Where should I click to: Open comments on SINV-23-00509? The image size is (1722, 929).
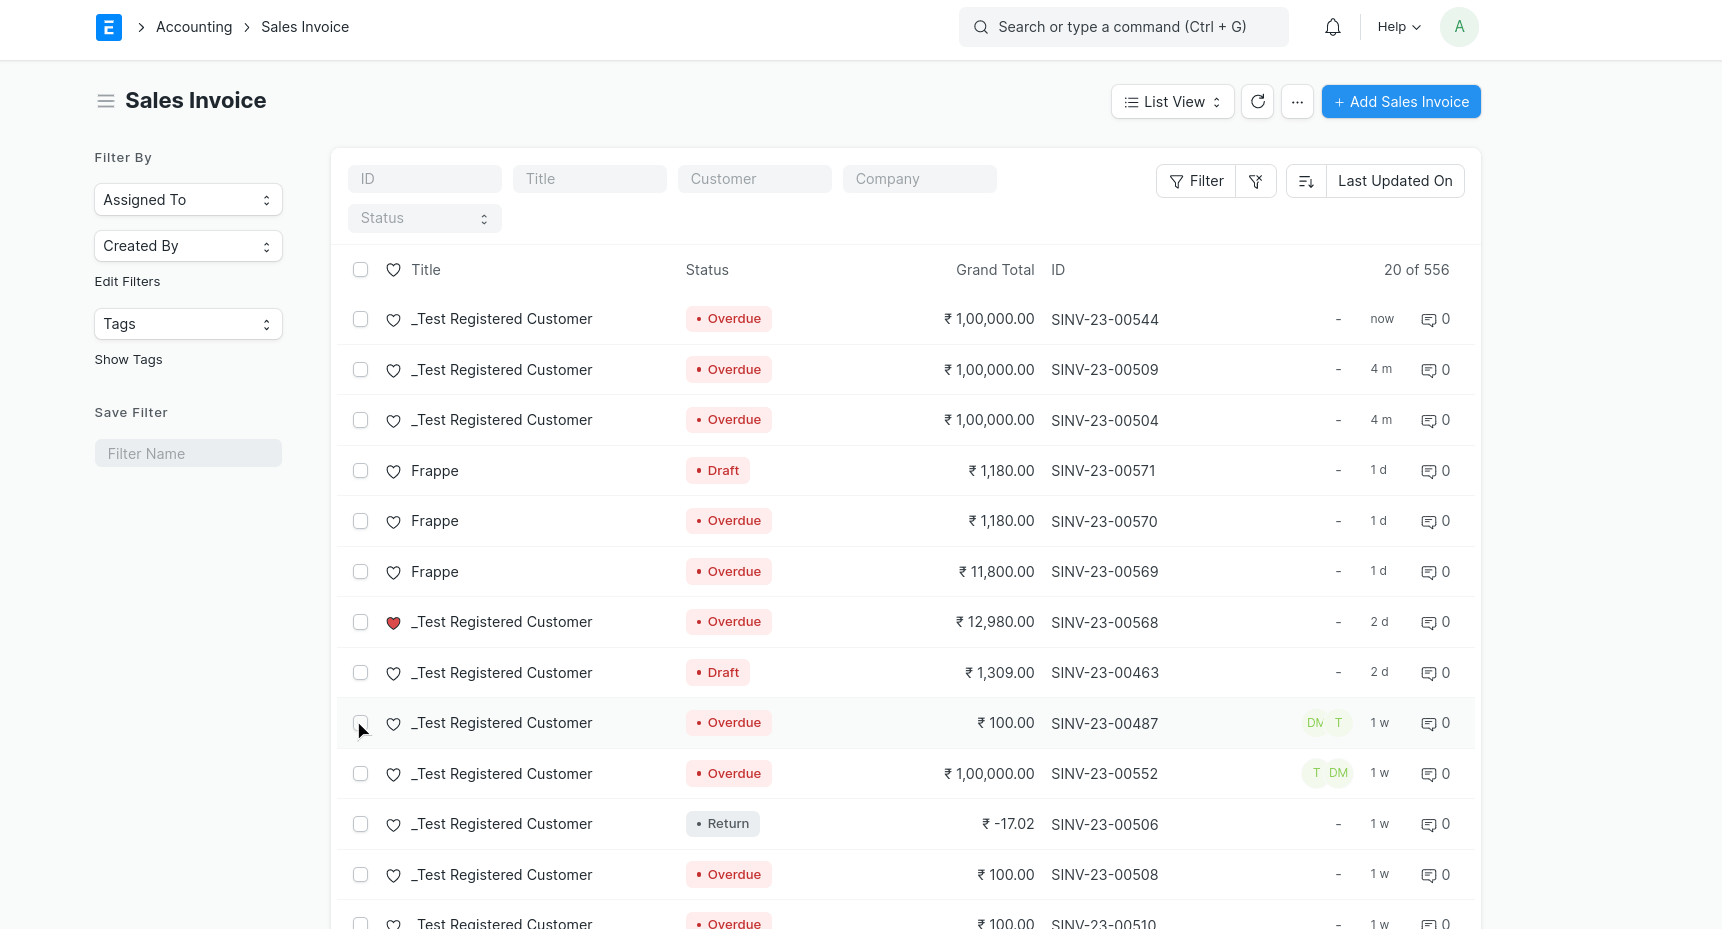tap(1436, 370)
